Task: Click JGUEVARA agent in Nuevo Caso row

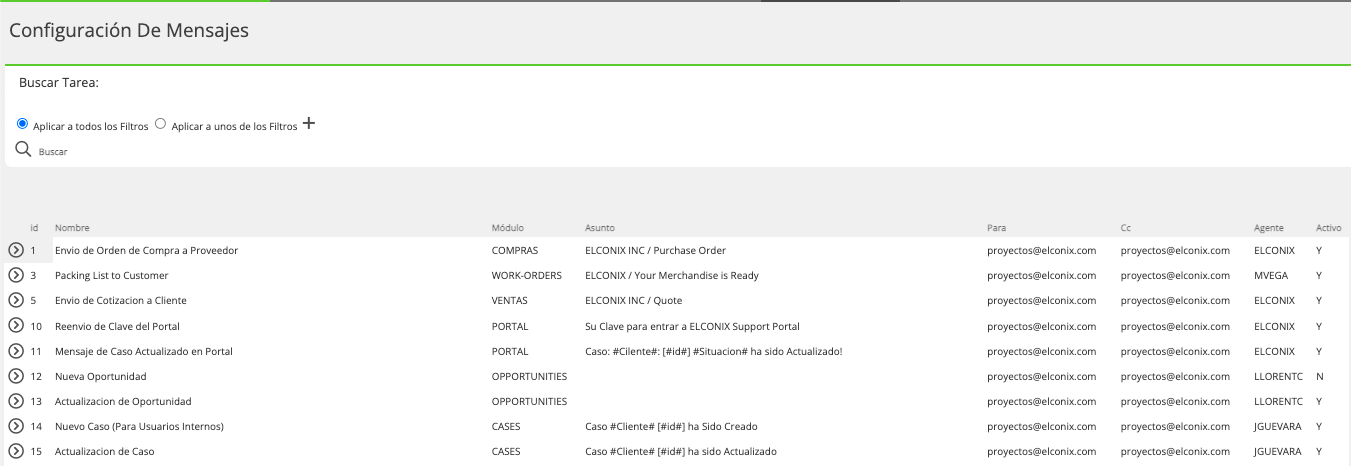Action: point(1278,426)
